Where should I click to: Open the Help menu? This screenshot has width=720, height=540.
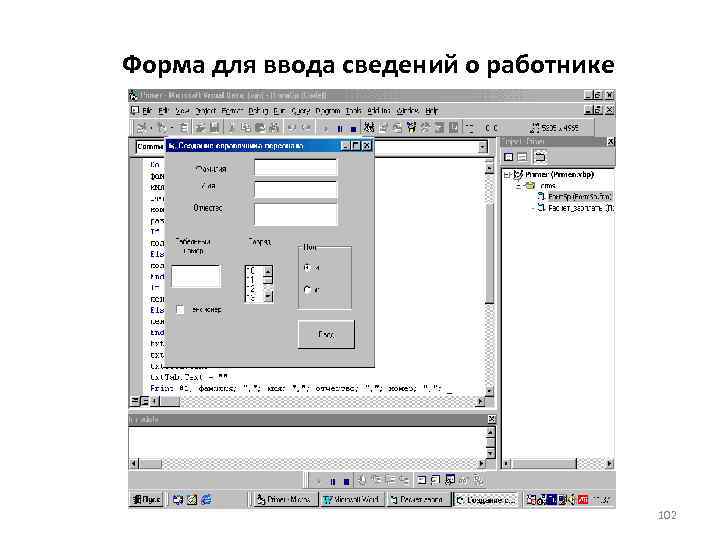click(431, 111)
